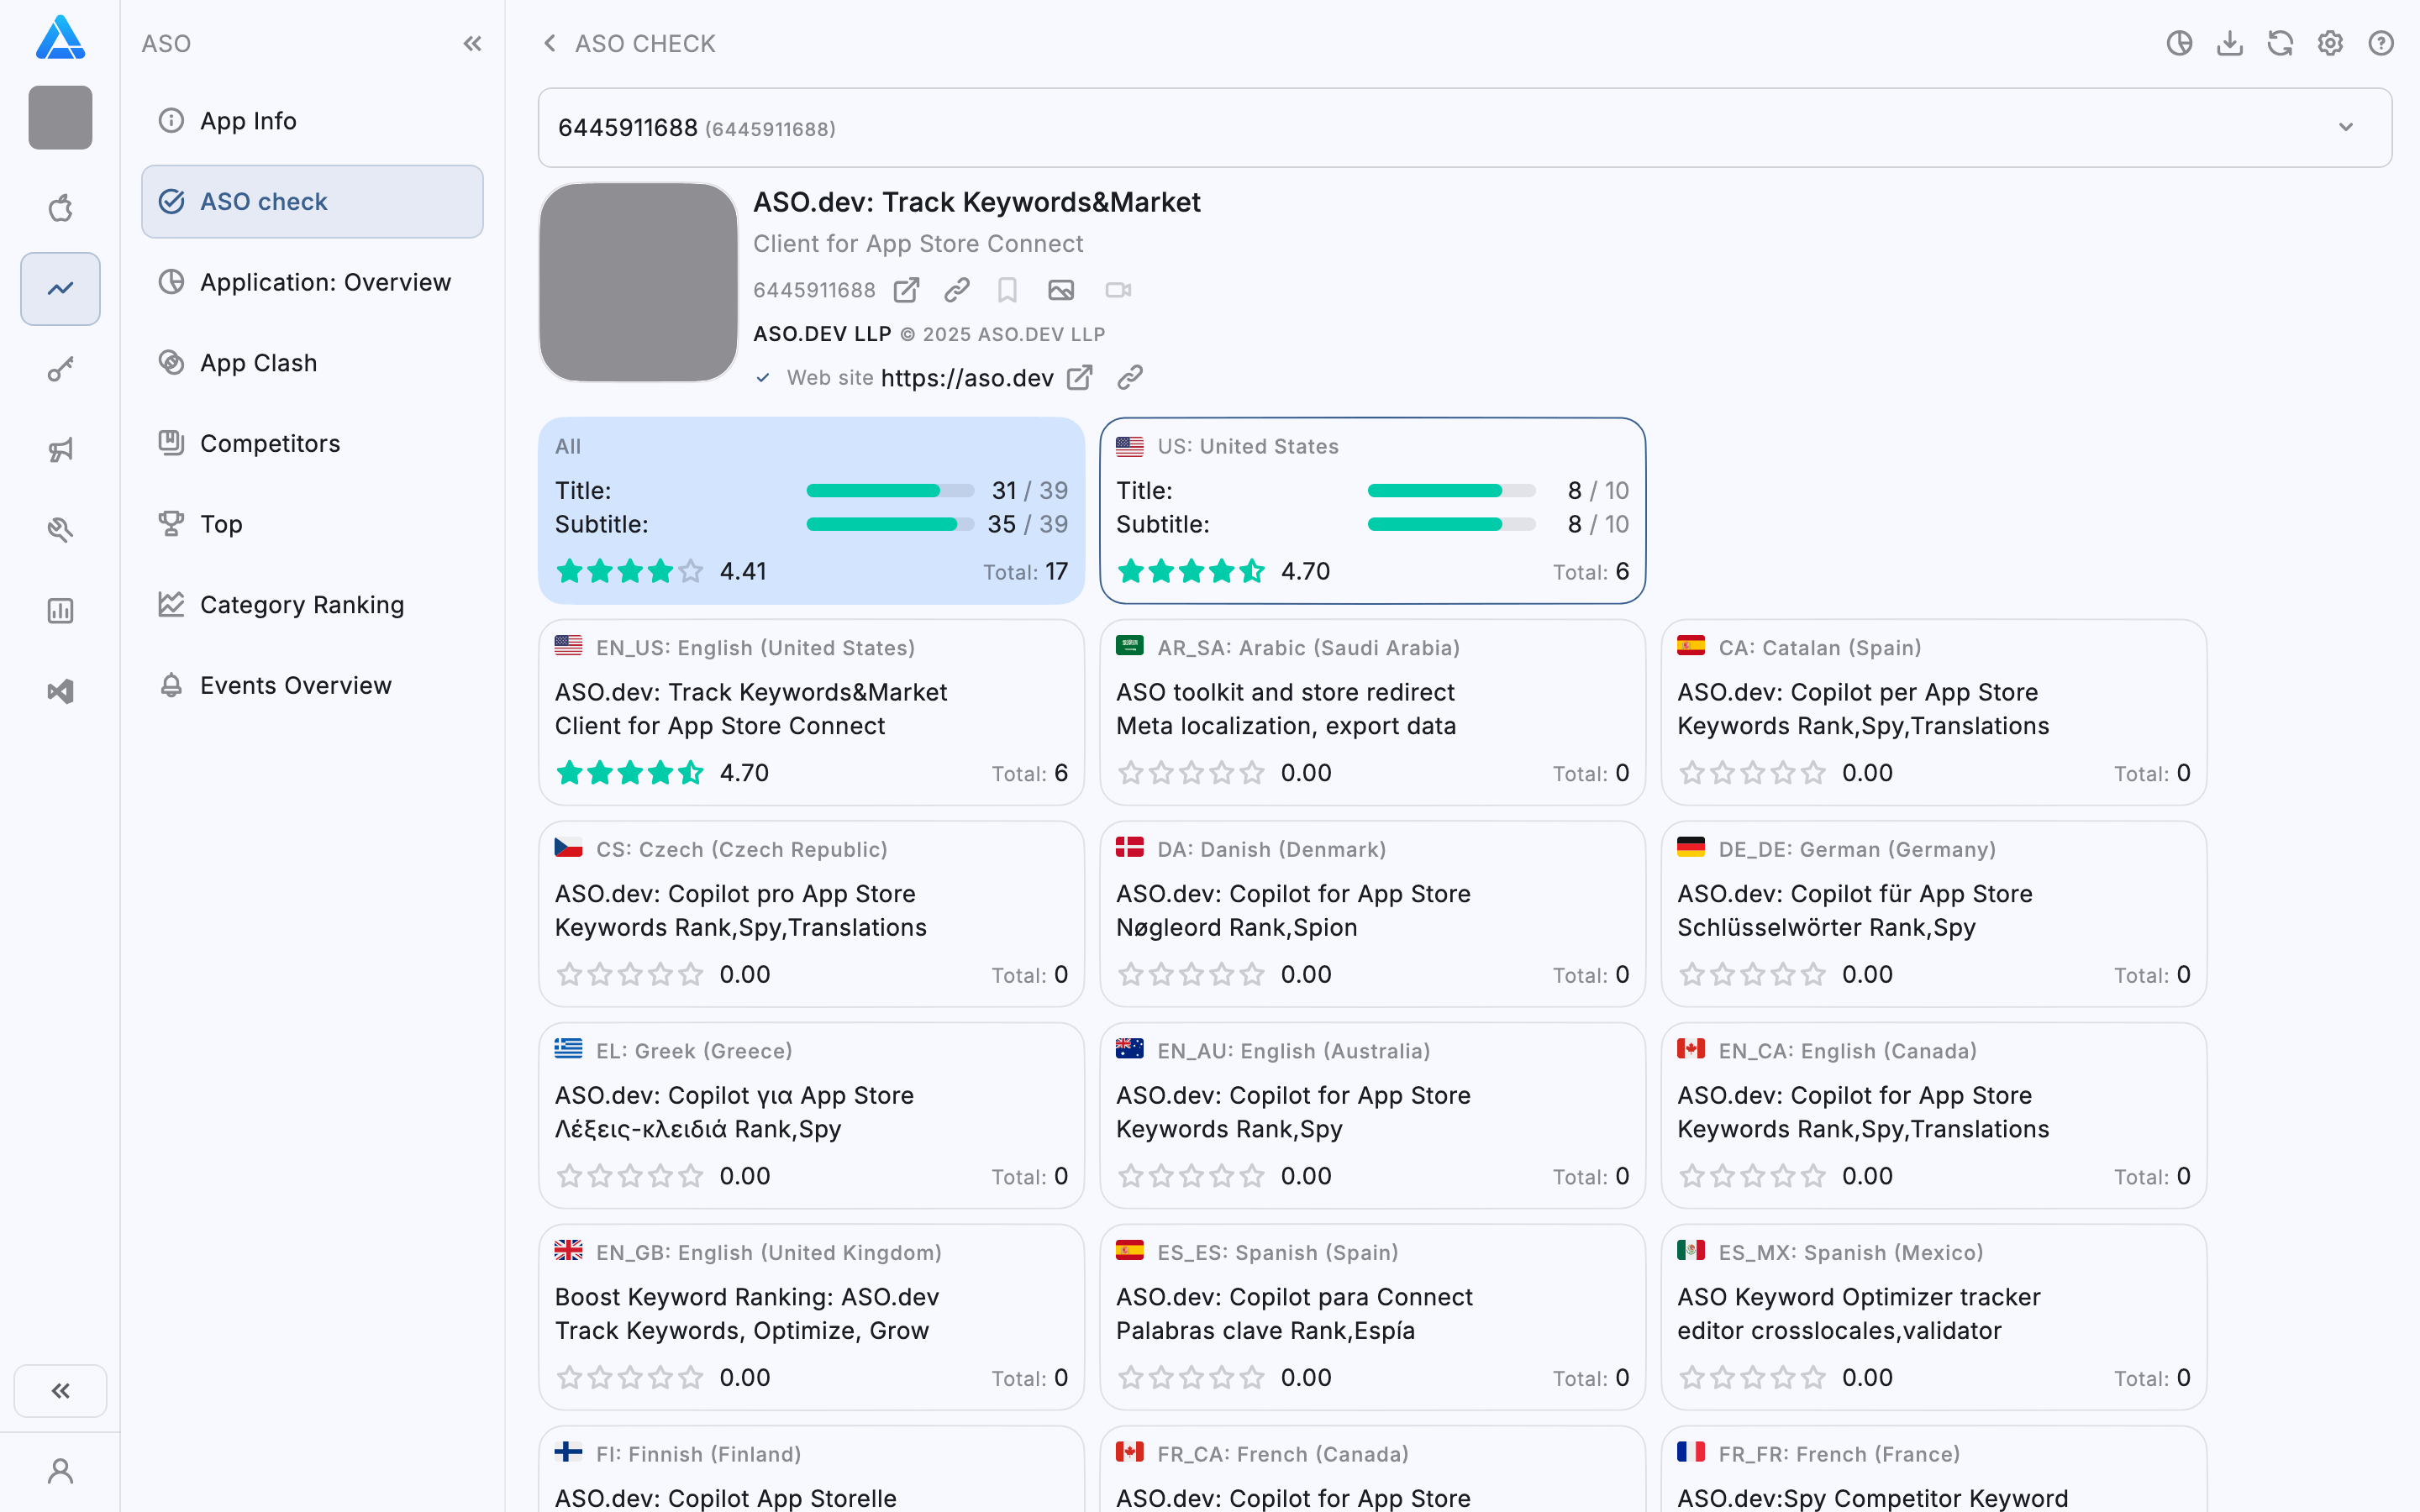
Task: Open the settings gear icon at the top right
Action: click(2330, 43)
